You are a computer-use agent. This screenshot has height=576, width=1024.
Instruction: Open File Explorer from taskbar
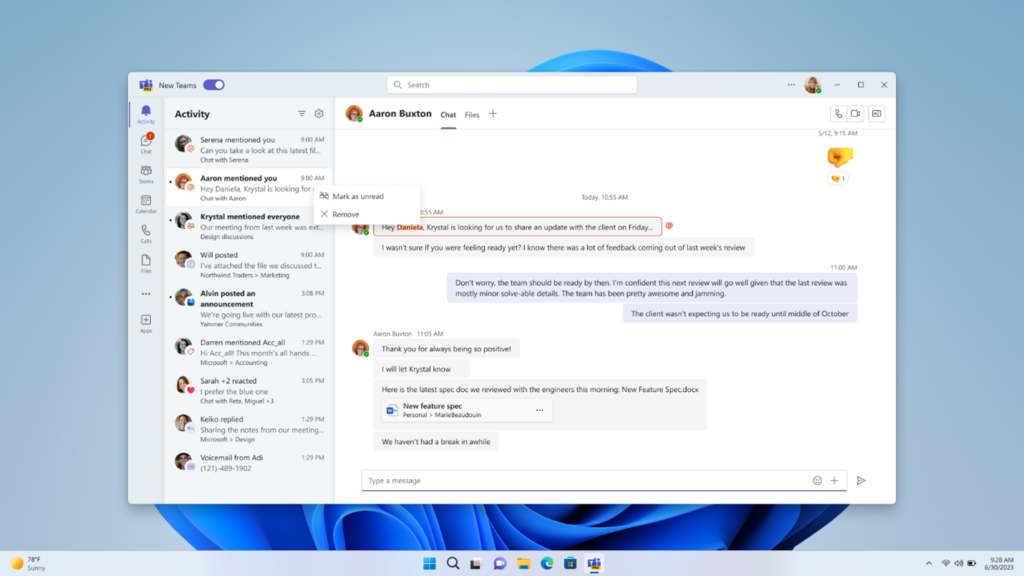[x=523, y=564]
